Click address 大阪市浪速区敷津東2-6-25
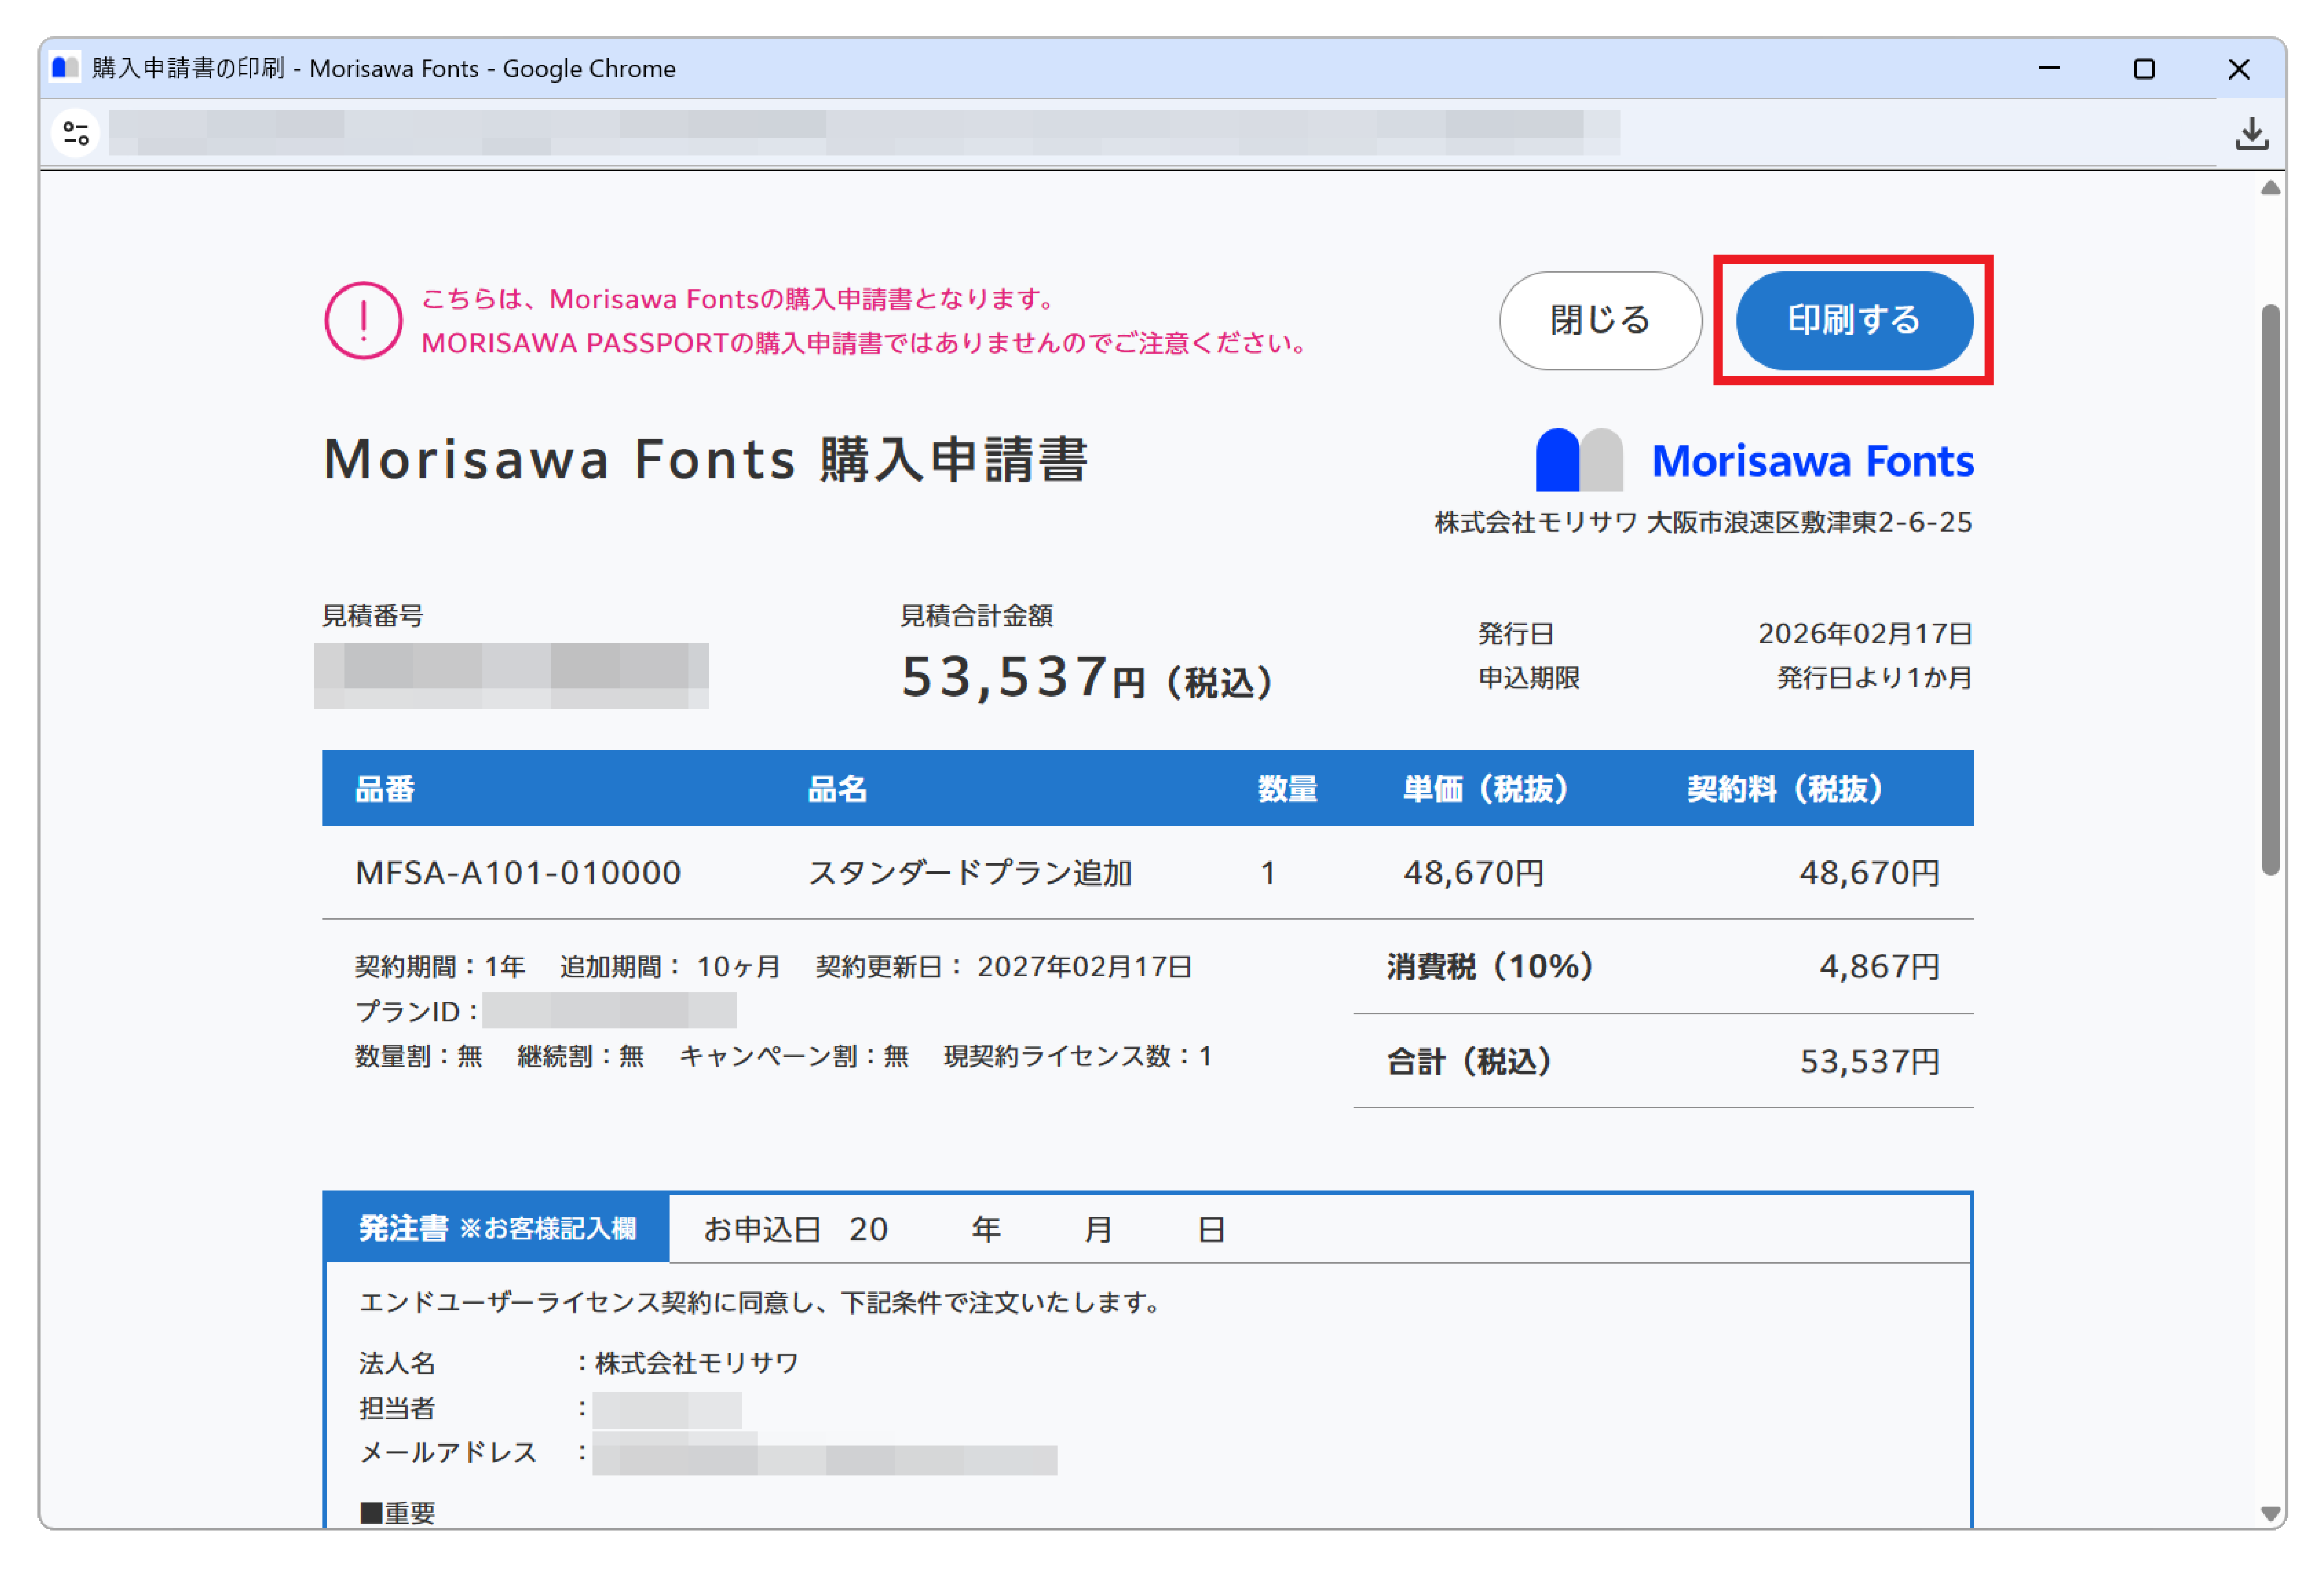2324x1575 pixels. click(1809, 522)
